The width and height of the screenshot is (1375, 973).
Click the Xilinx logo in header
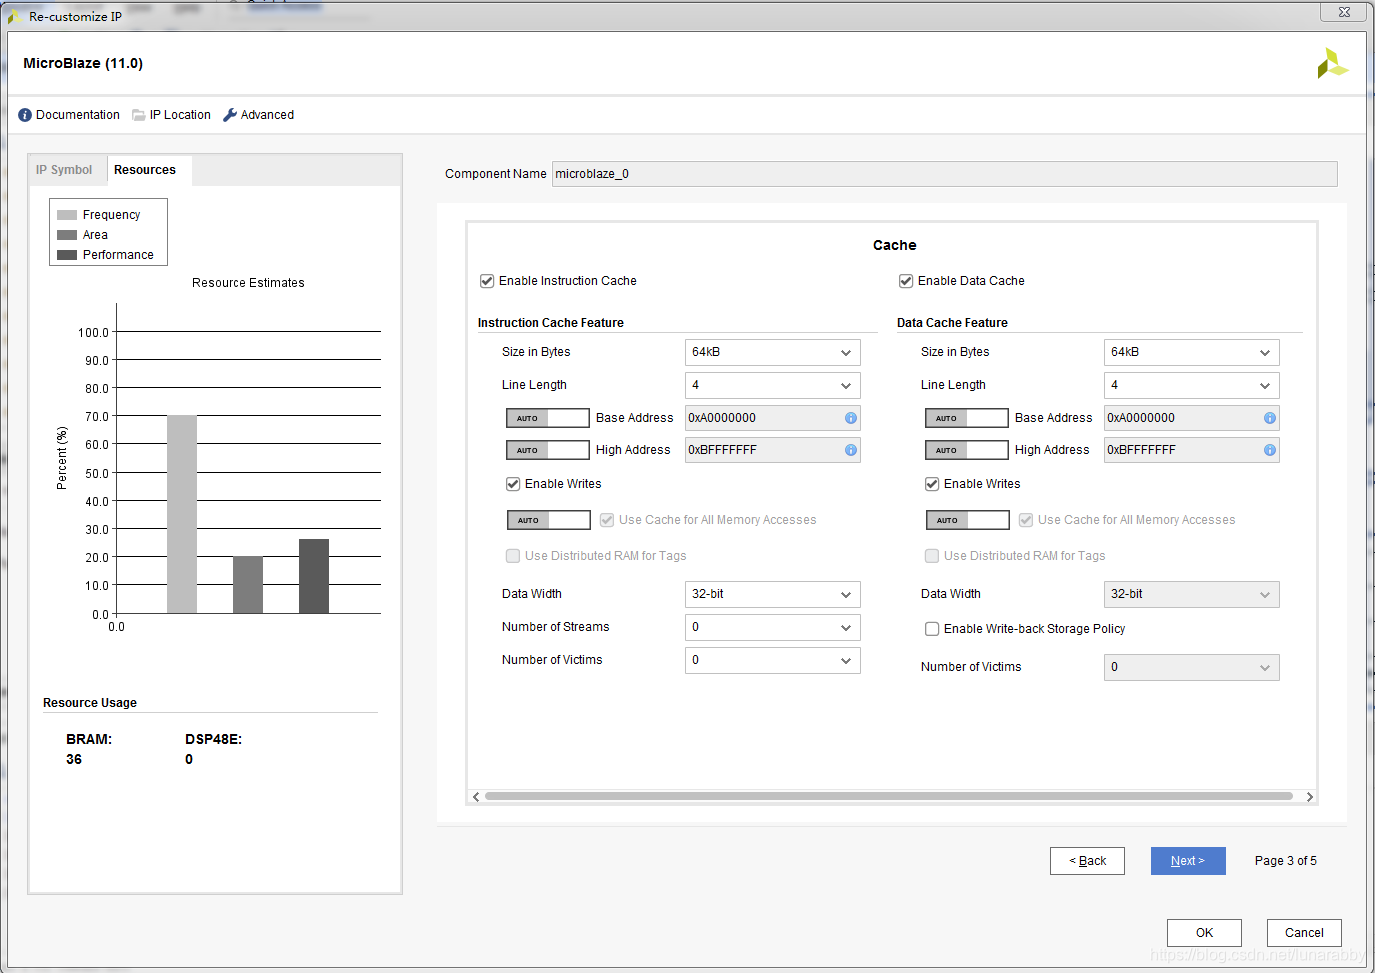(x=1333, y=64)
